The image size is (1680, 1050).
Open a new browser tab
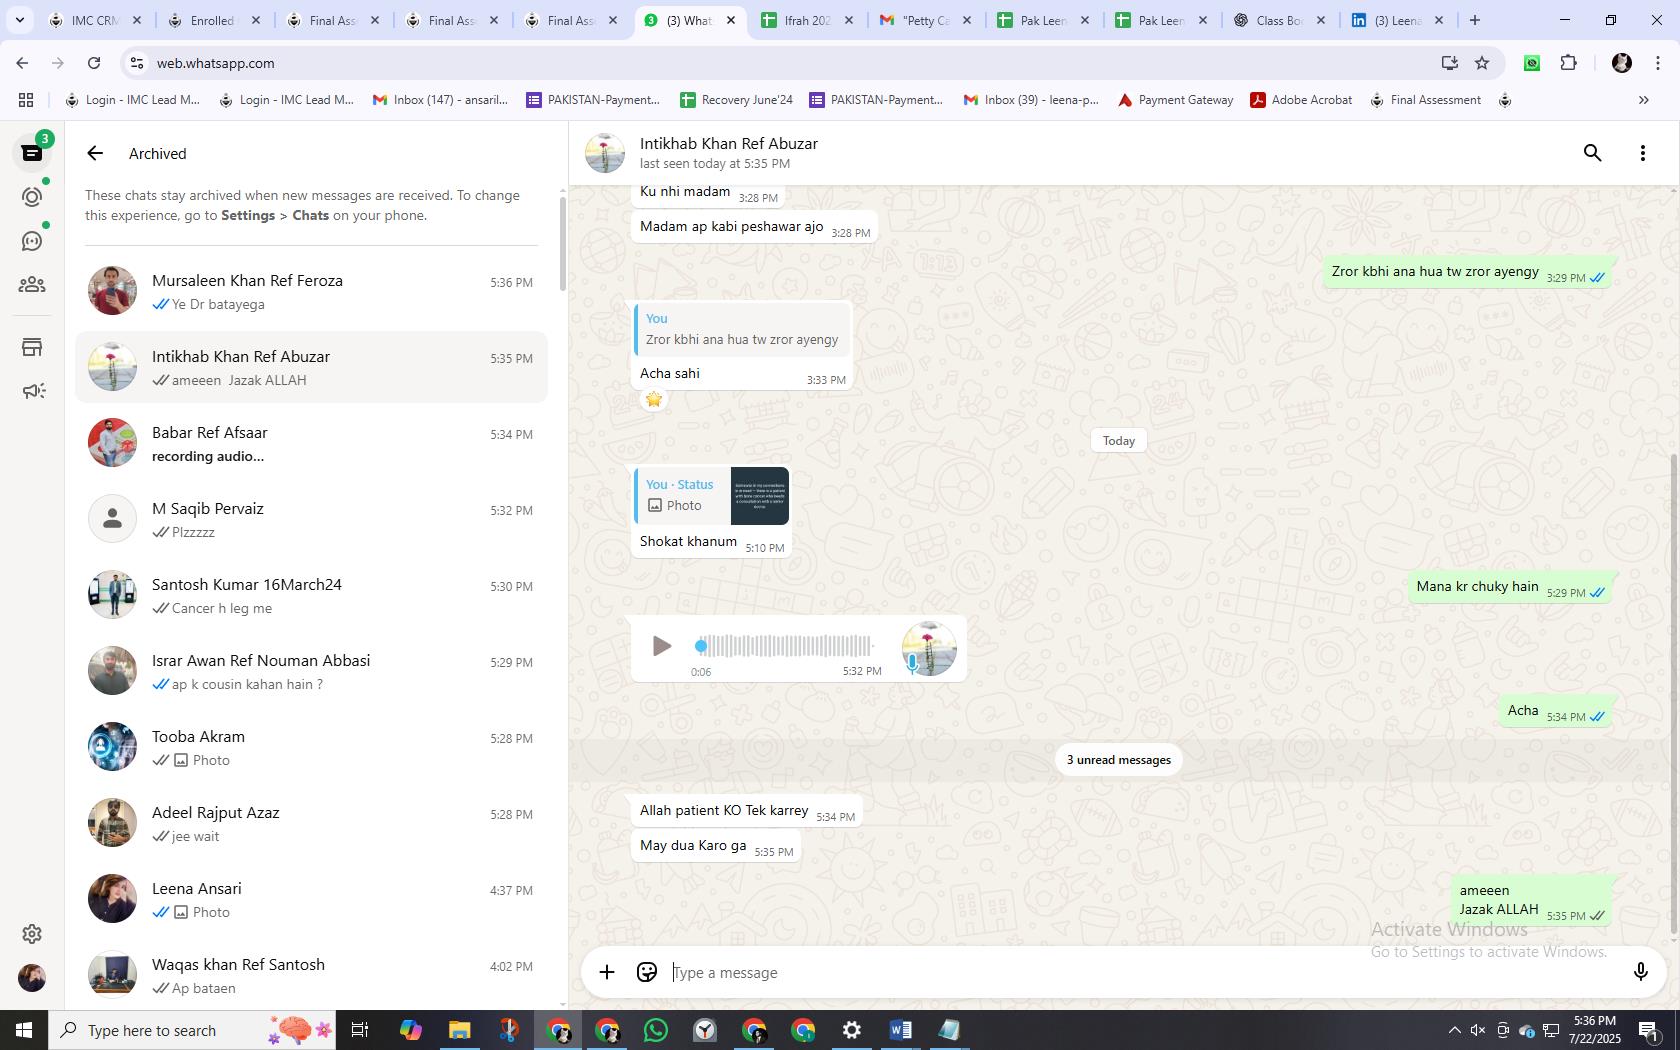point(1474,20)
